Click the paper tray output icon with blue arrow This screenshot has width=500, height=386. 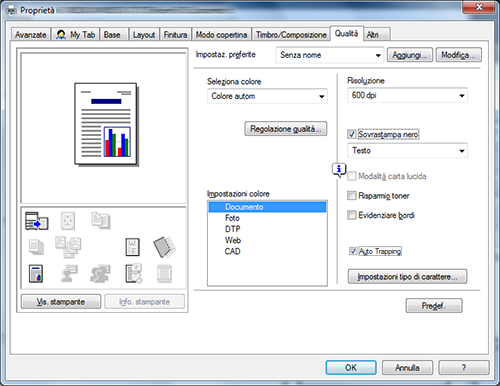(37, 221)
